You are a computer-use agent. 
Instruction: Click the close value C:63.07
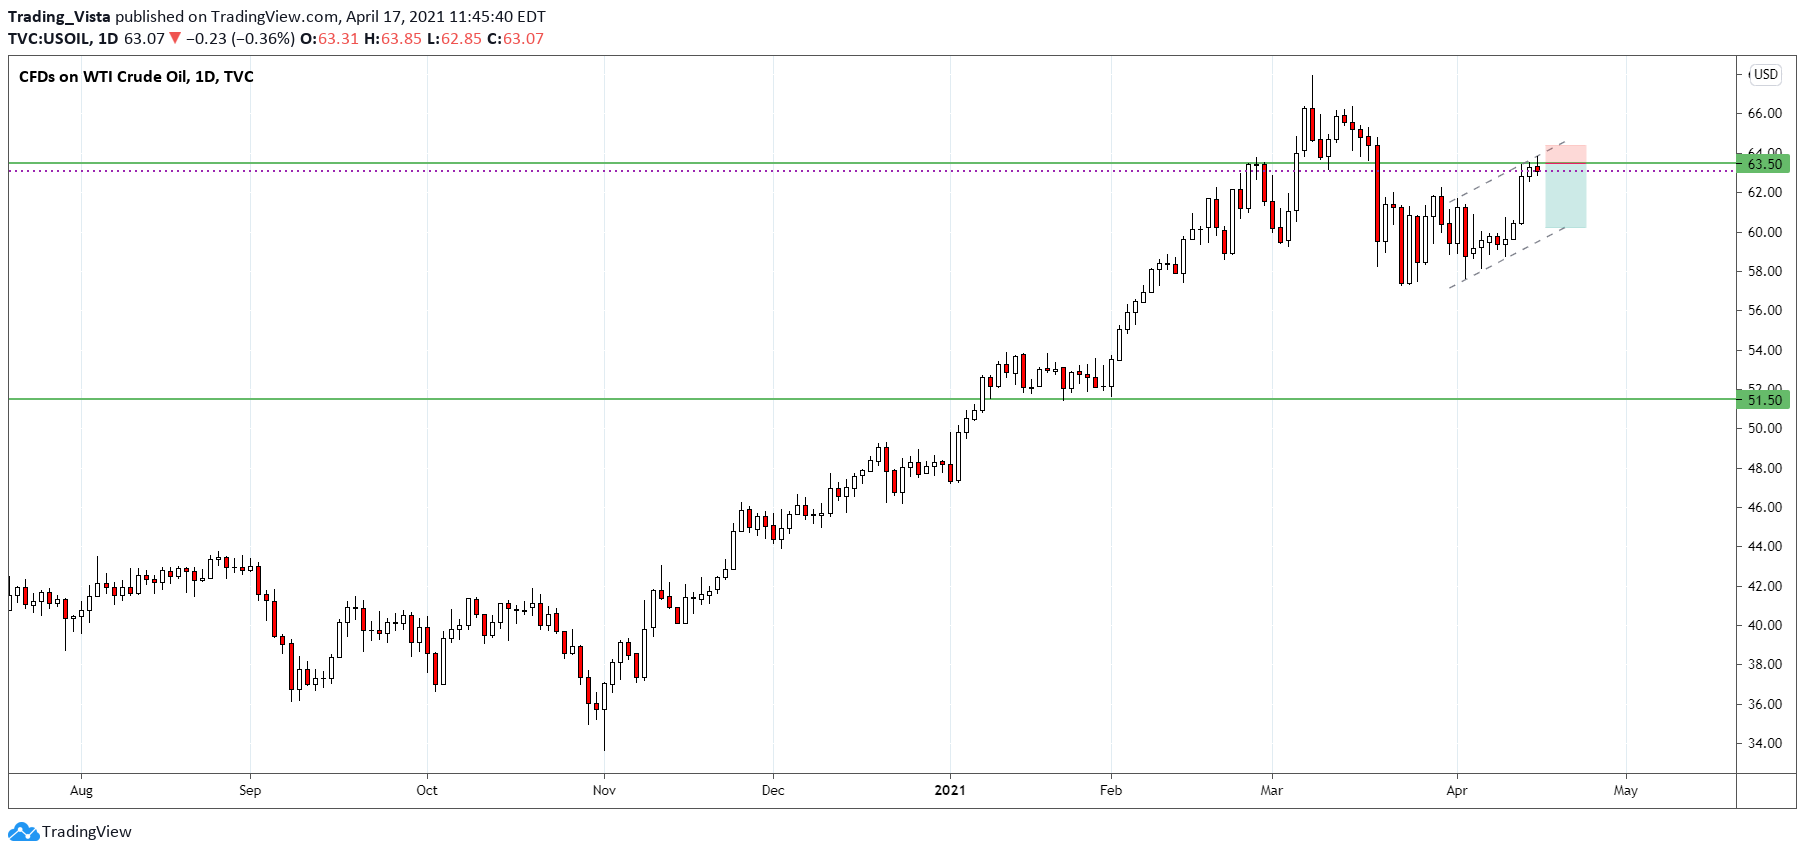[515, 38]
